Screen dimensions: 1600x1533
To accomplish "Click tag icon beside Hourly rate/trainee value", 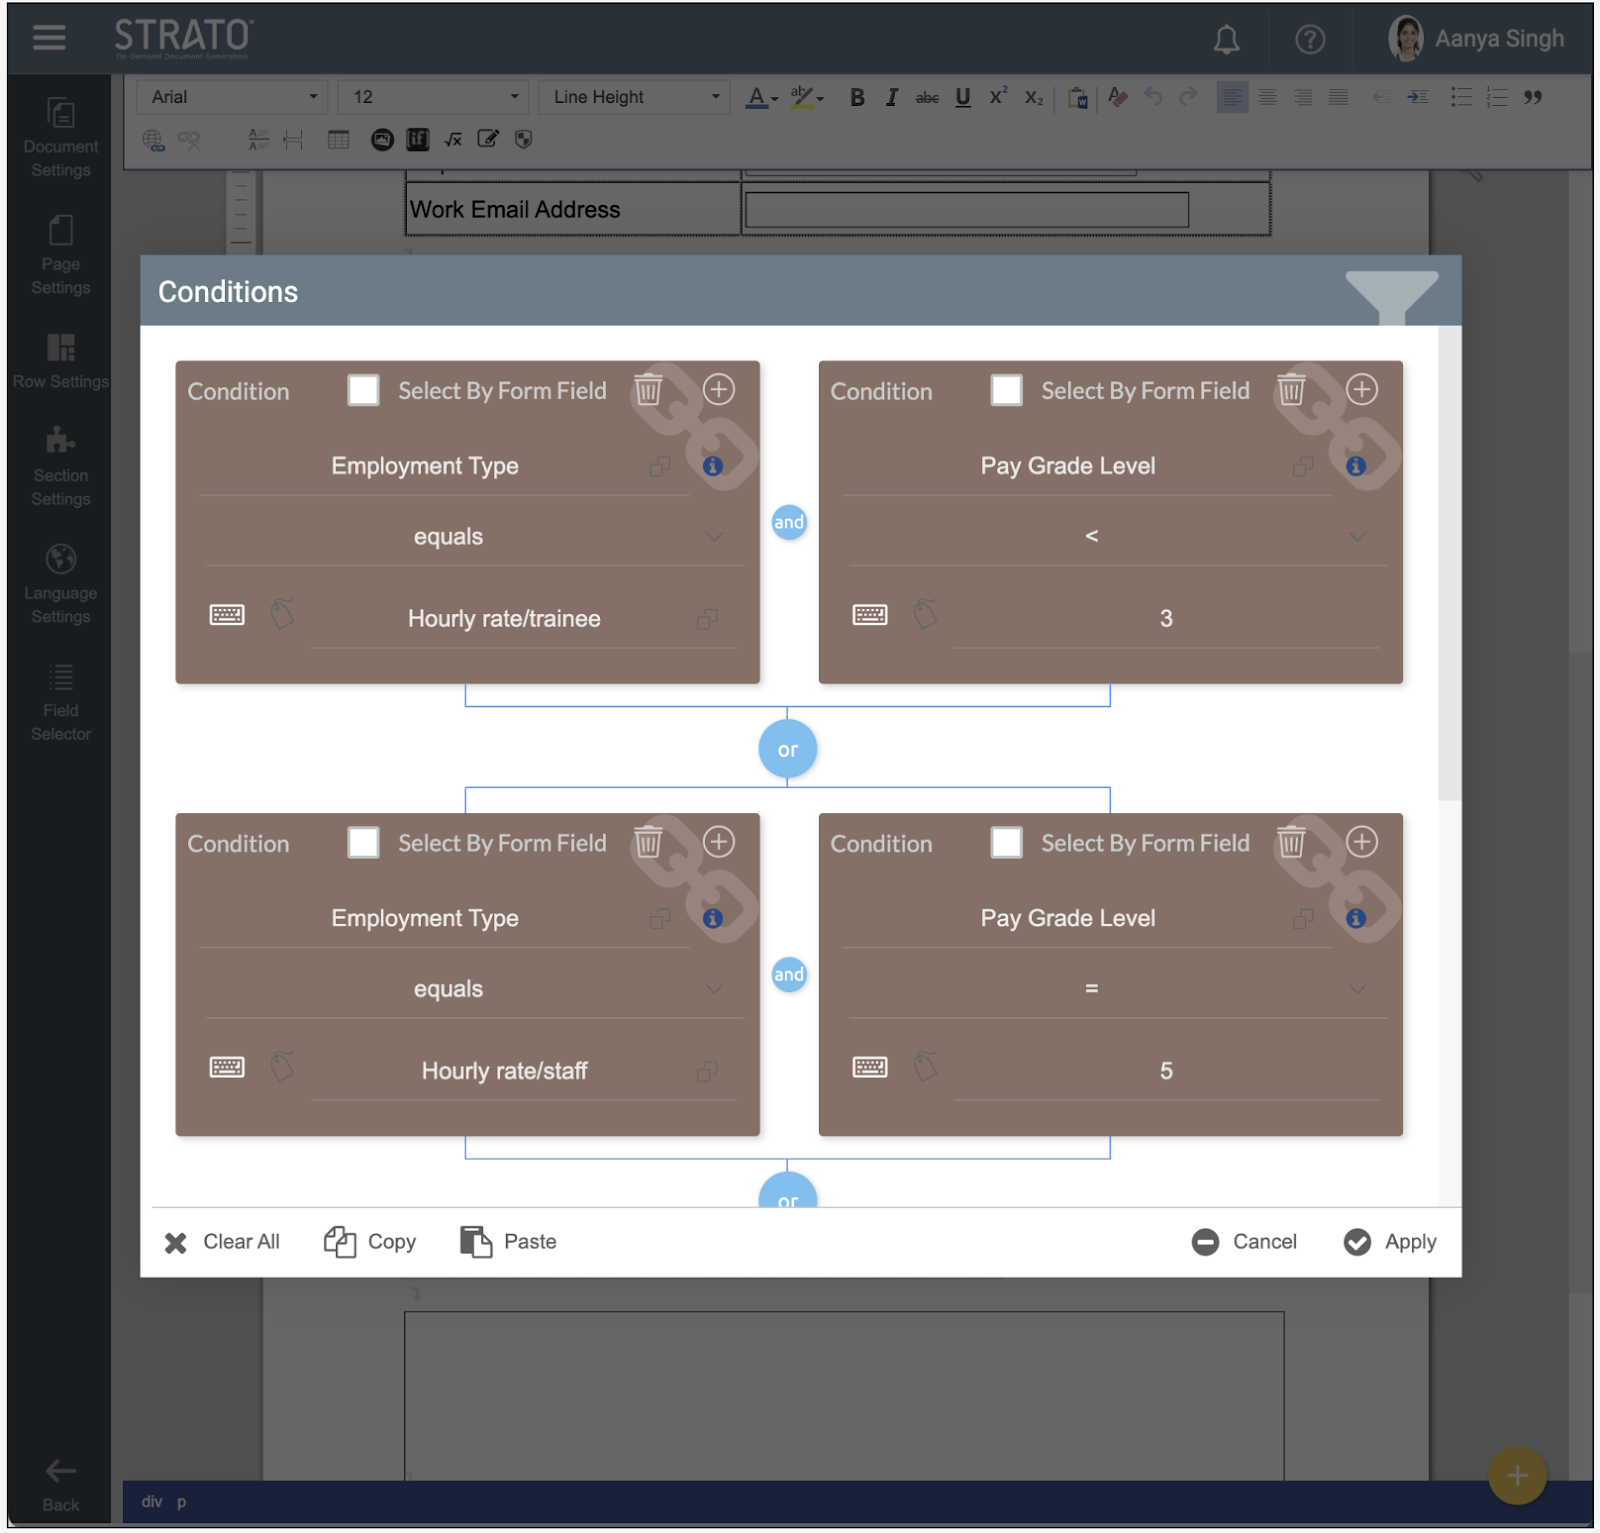I will coord(283,614).
